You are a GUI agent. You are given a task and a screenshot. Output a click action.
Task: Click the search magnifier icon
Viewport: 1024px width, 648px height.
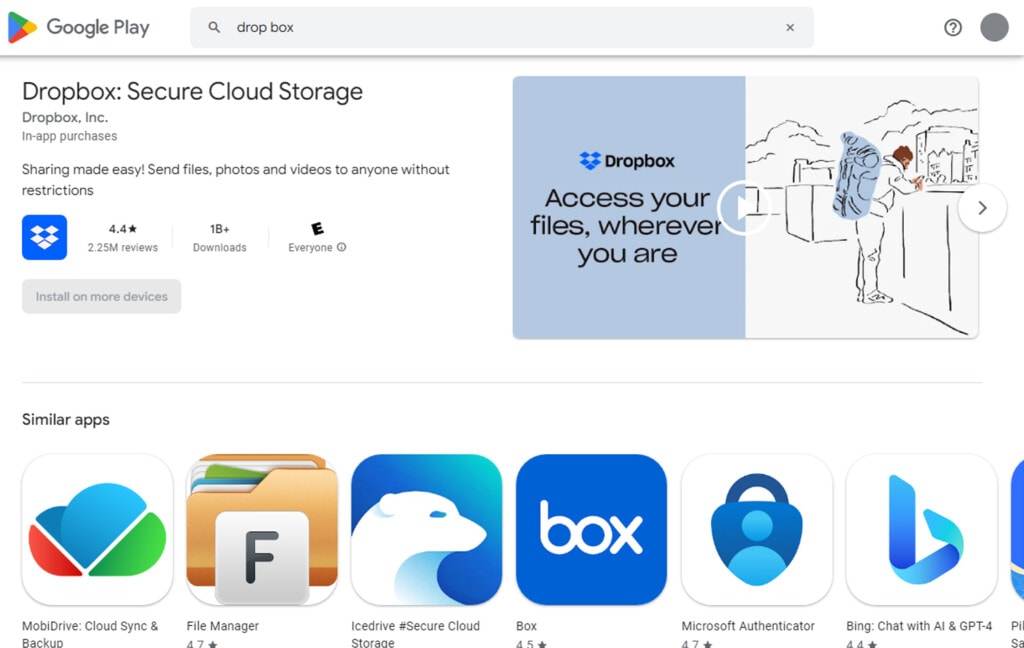coord(214,27)
